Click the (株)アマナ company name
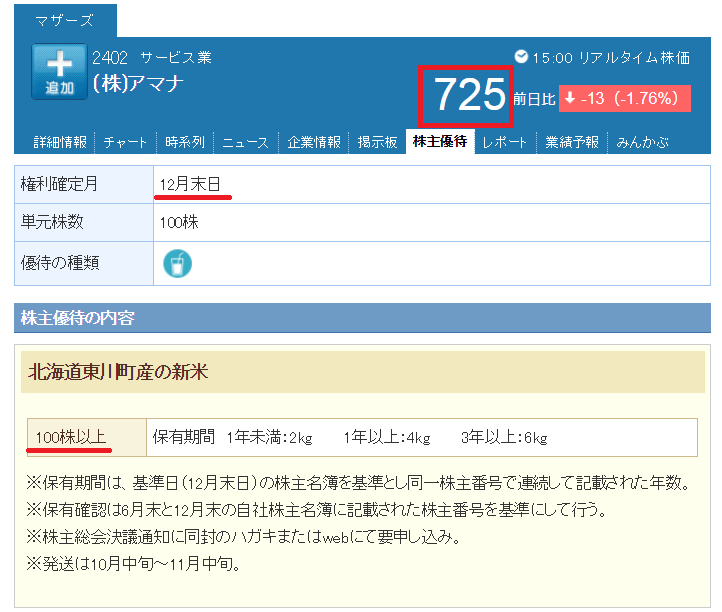Screen dimensions: 722x612 [x=138, y=83]
